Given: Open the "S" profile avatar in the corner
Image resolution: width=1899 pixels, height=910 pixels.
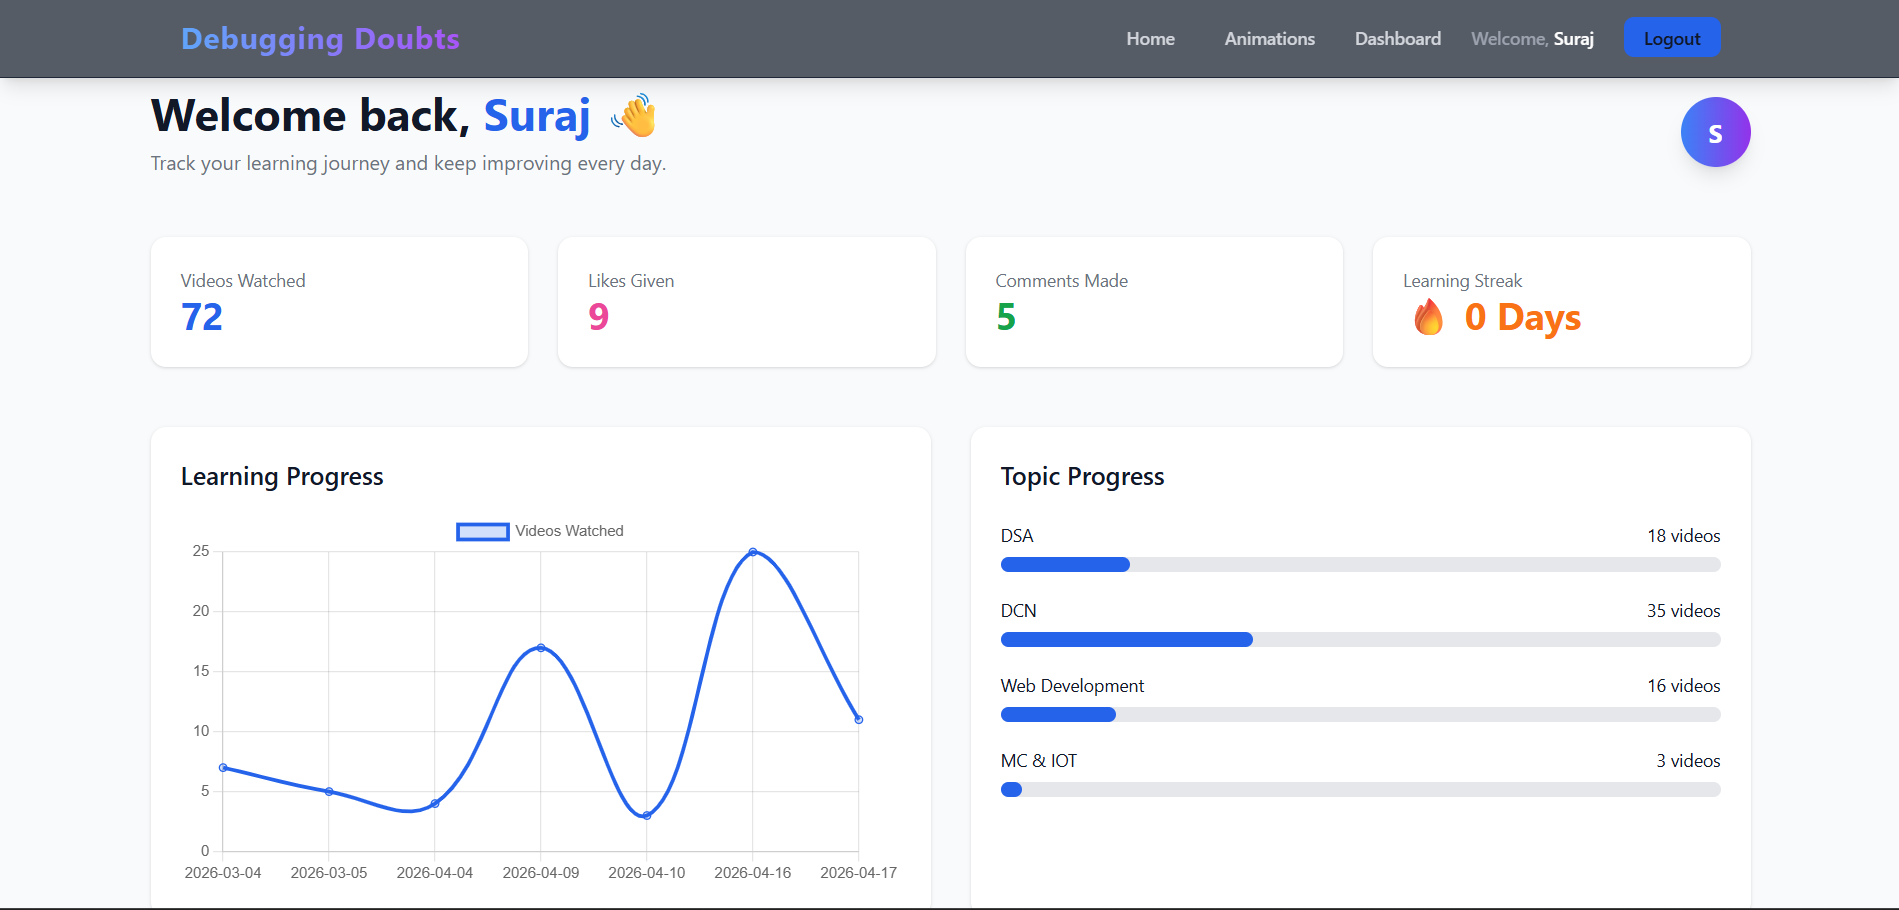Looking at the screenshot, I should [1714, 131].
